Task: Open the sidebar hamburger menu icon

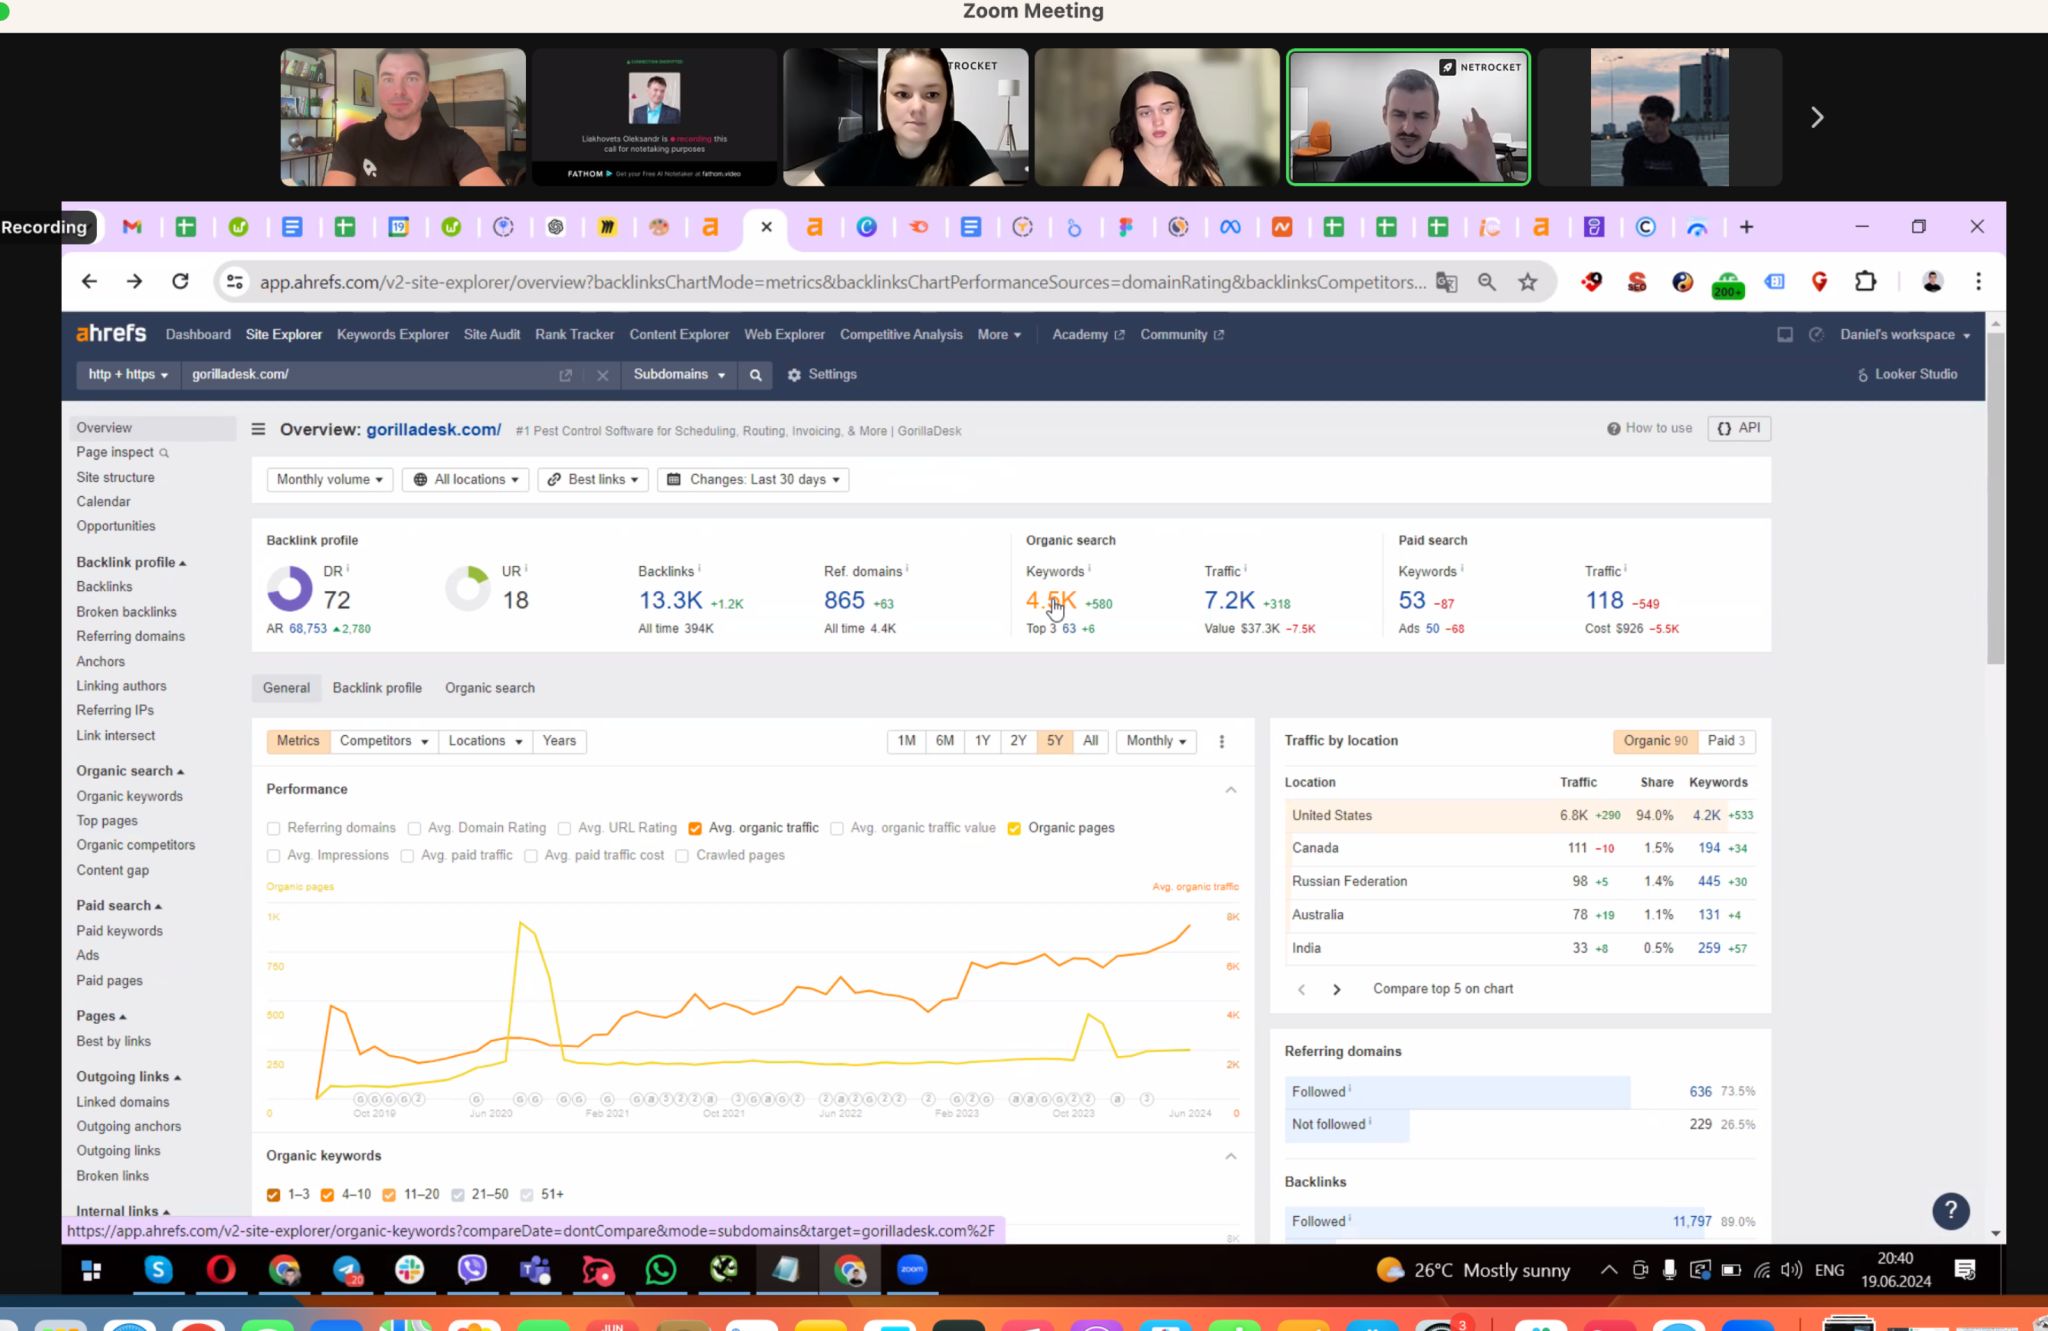Action: pyautogui.click(x=258, y=430)
